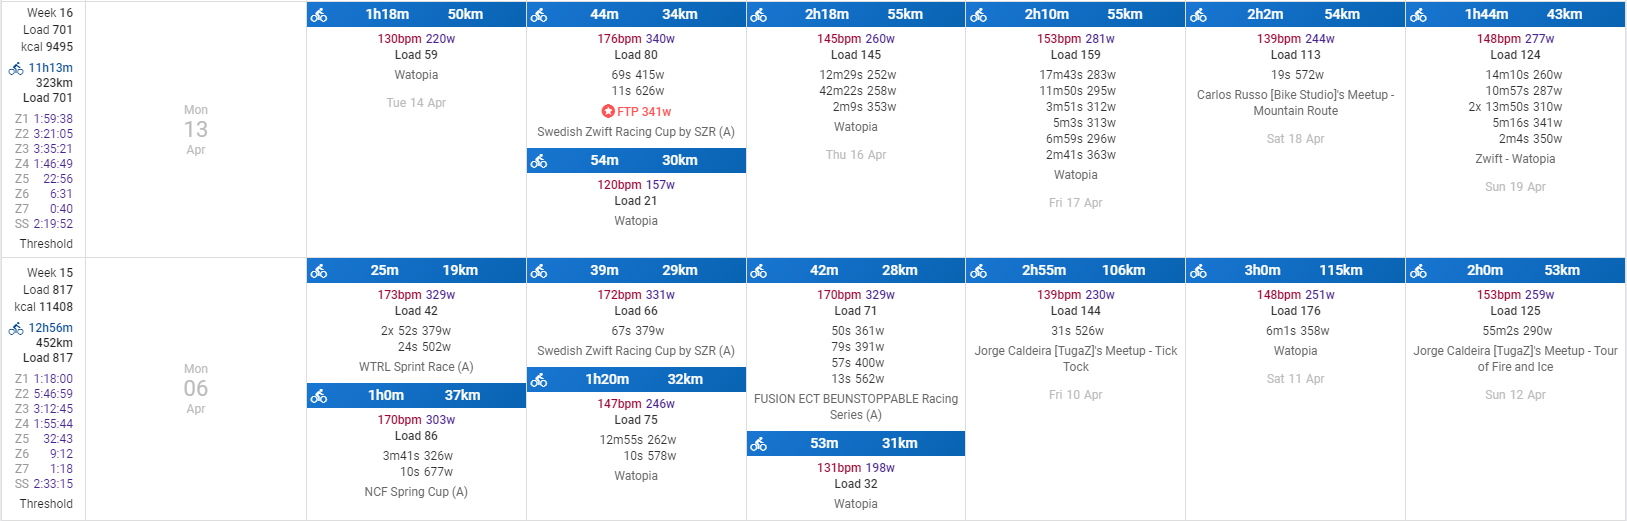Open the 2h18m 55km ride header
This screenshot has width=1627, height=521.
[856, 15]
